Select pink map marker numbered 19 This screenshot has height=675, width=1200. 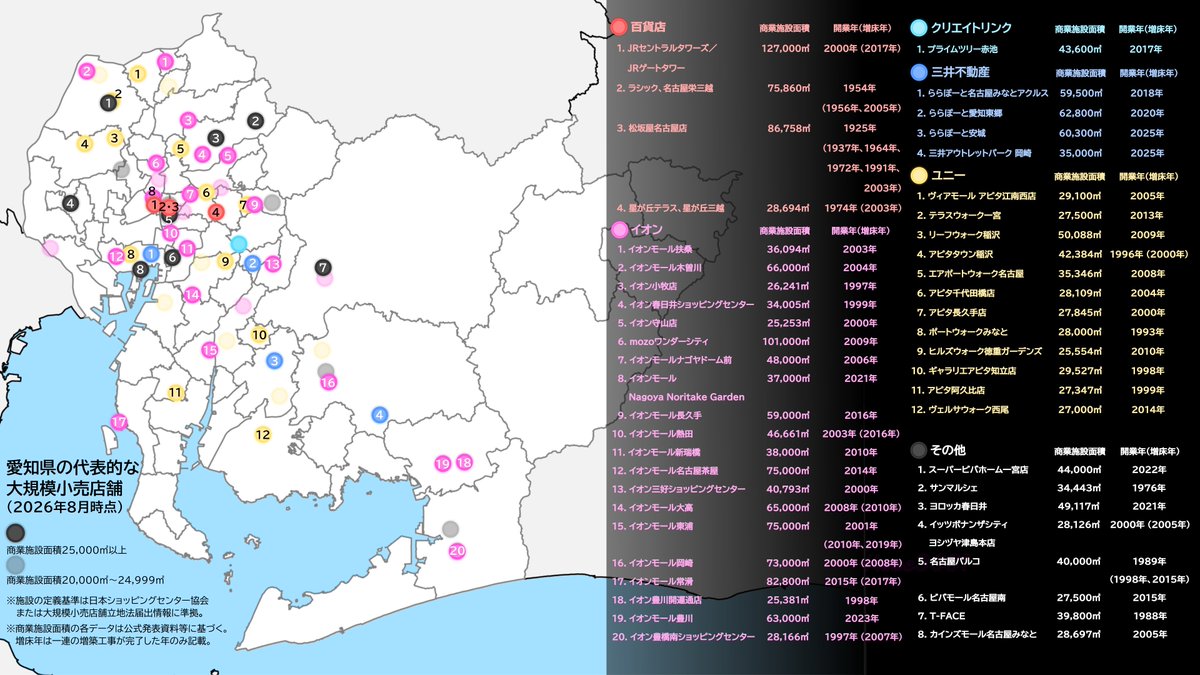(x=443, y=463)
